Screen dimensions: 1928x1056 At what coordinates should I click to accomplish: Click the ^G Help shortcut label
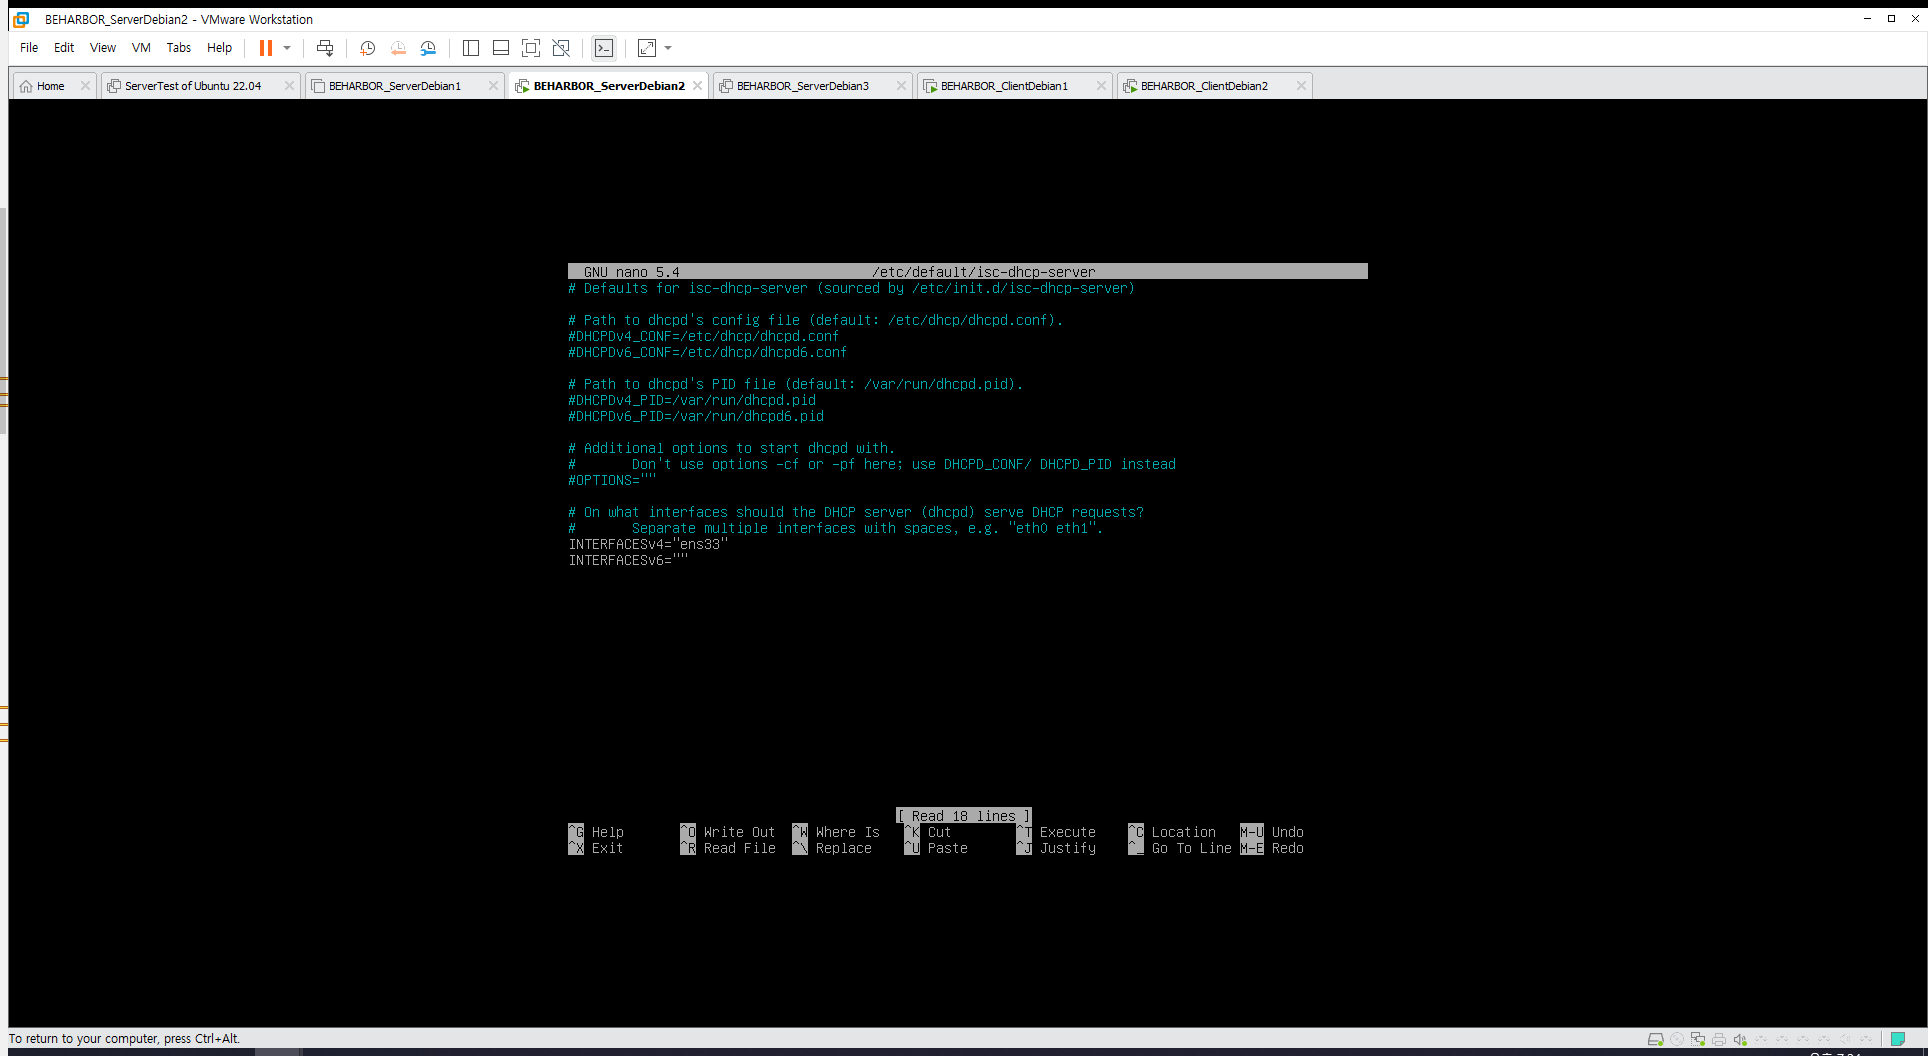pos(596,832)
